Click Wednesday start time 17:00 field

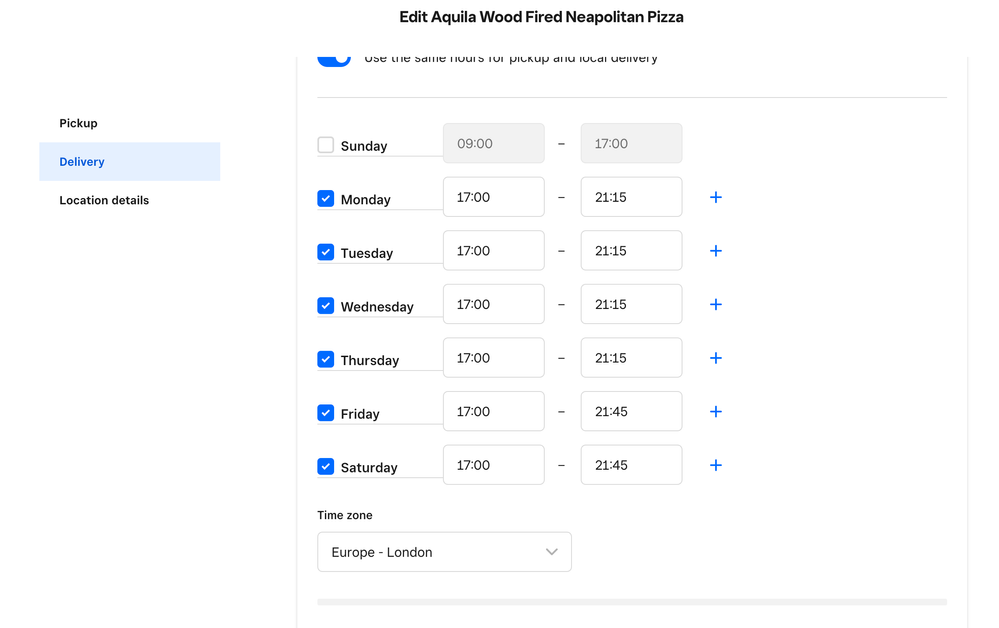click(493, 305)
